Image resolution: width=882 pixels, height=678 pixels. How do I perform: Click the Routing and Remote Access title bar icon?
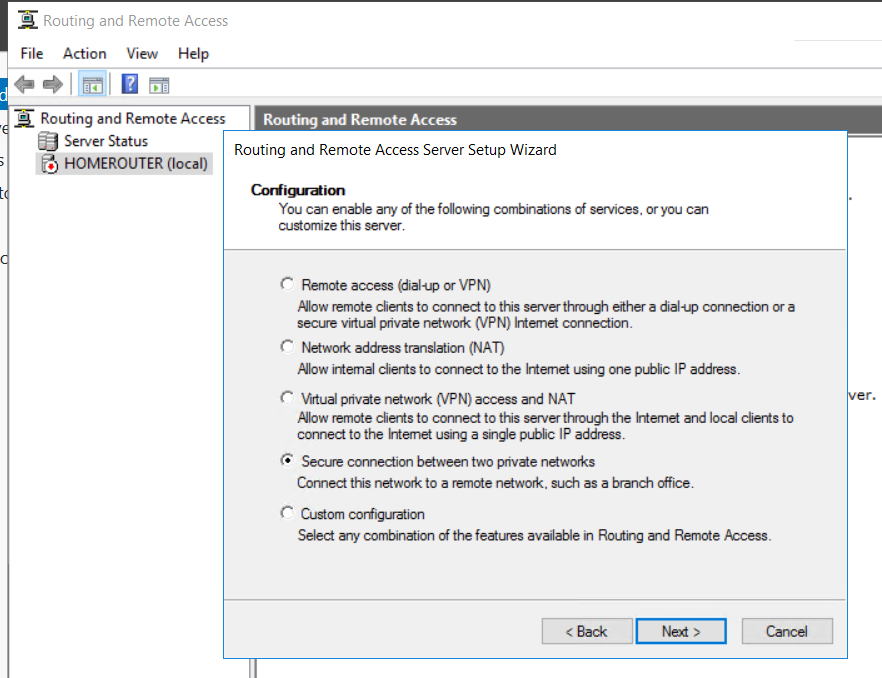(28, 20)
